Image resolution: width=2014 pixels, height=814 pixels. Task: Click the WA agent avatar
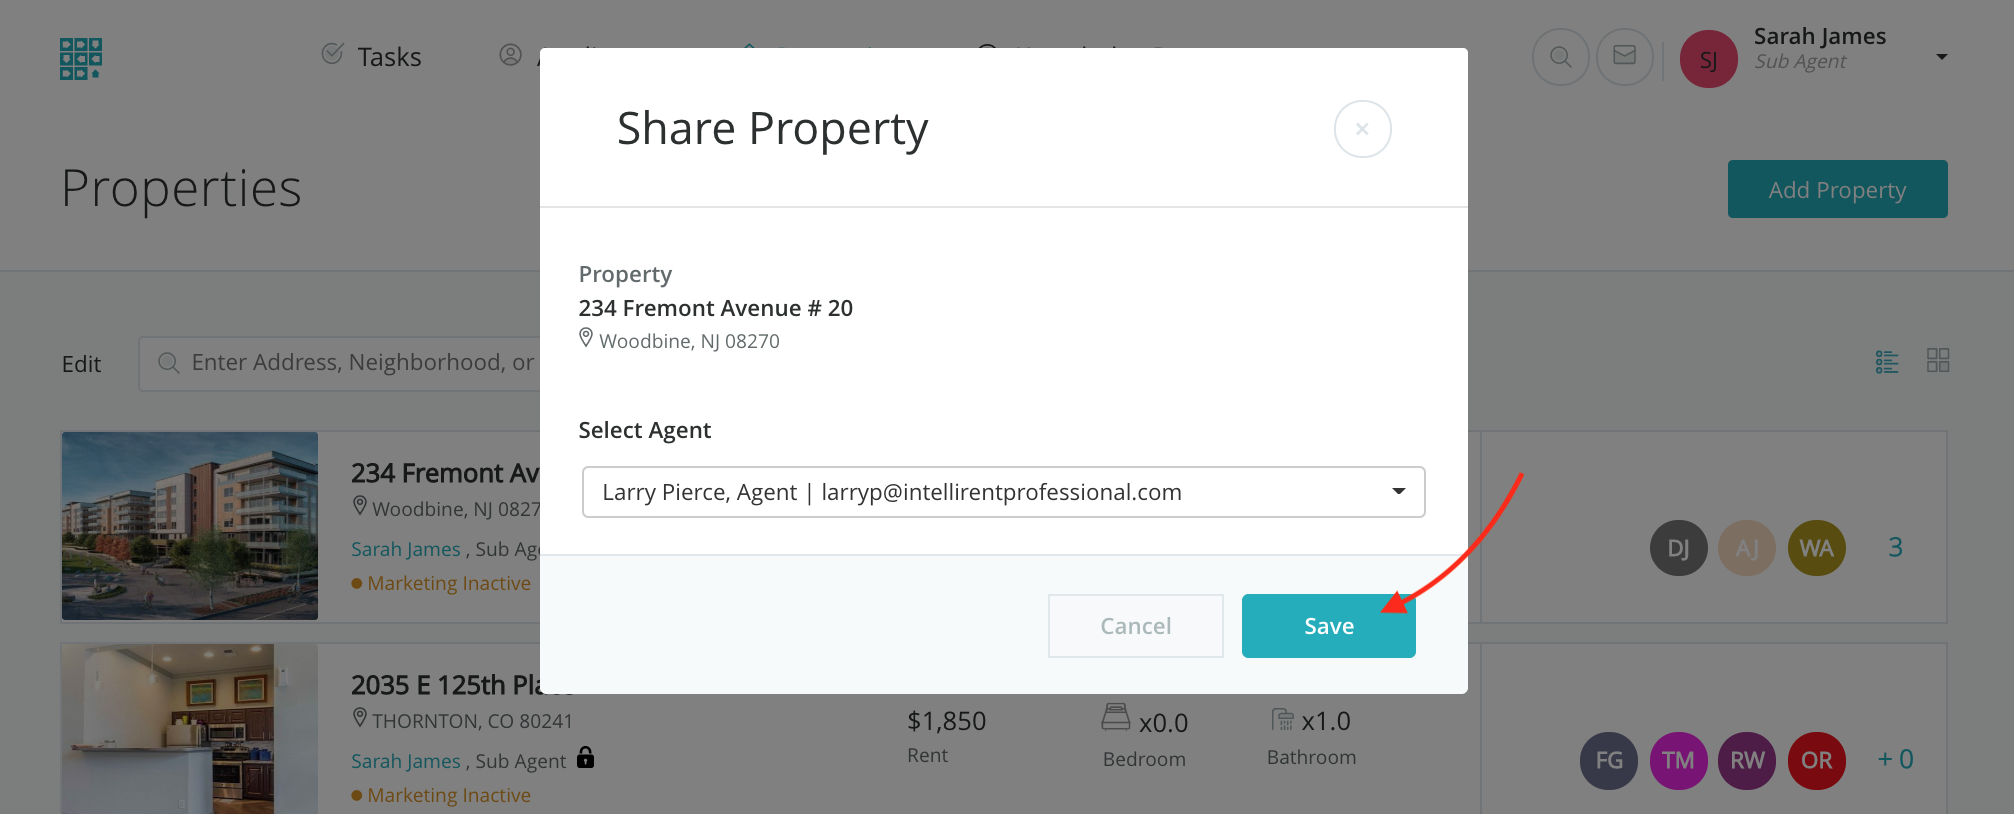point(1816,548)
